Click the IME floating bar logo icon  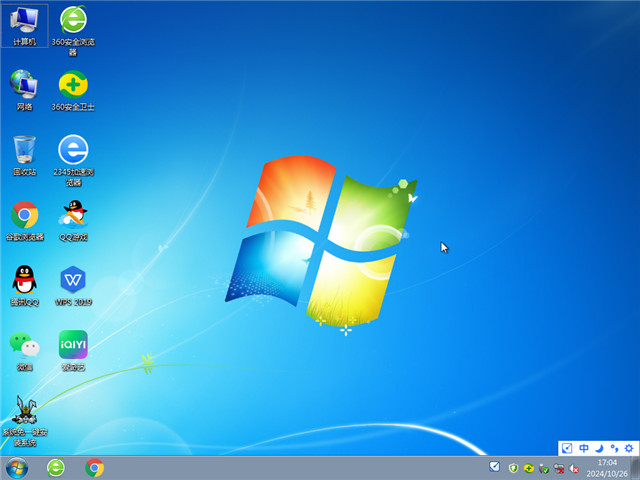coord(567,448)
